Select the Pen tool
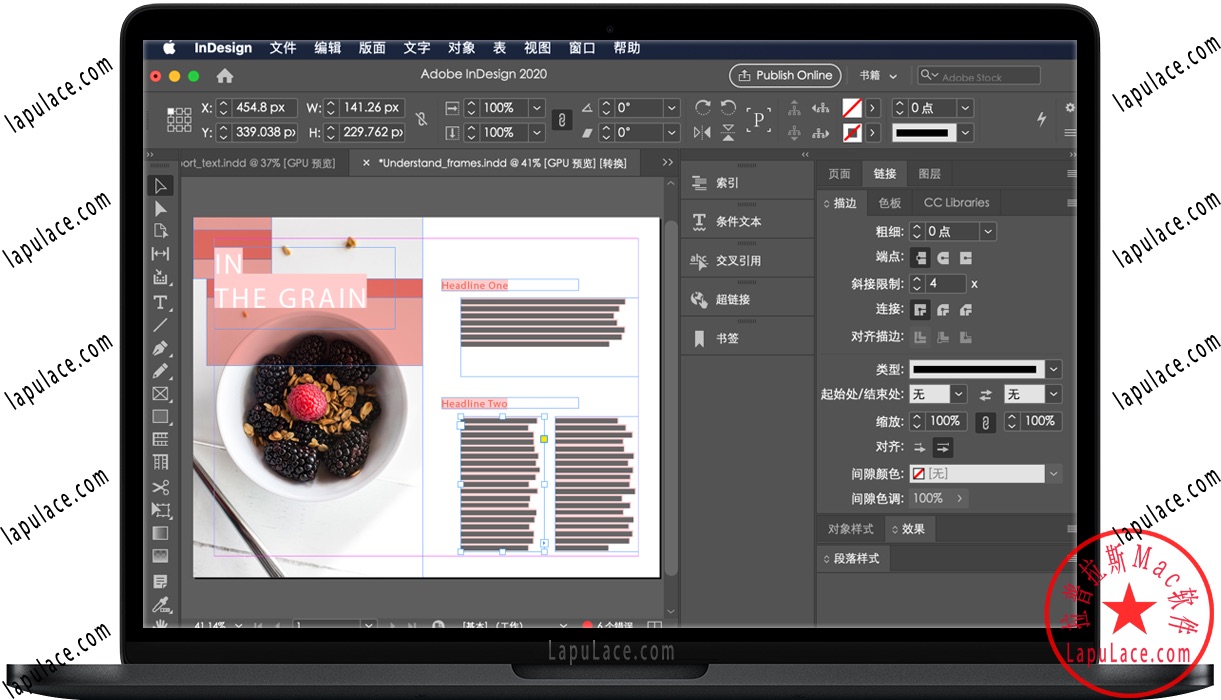 [160, 349]
